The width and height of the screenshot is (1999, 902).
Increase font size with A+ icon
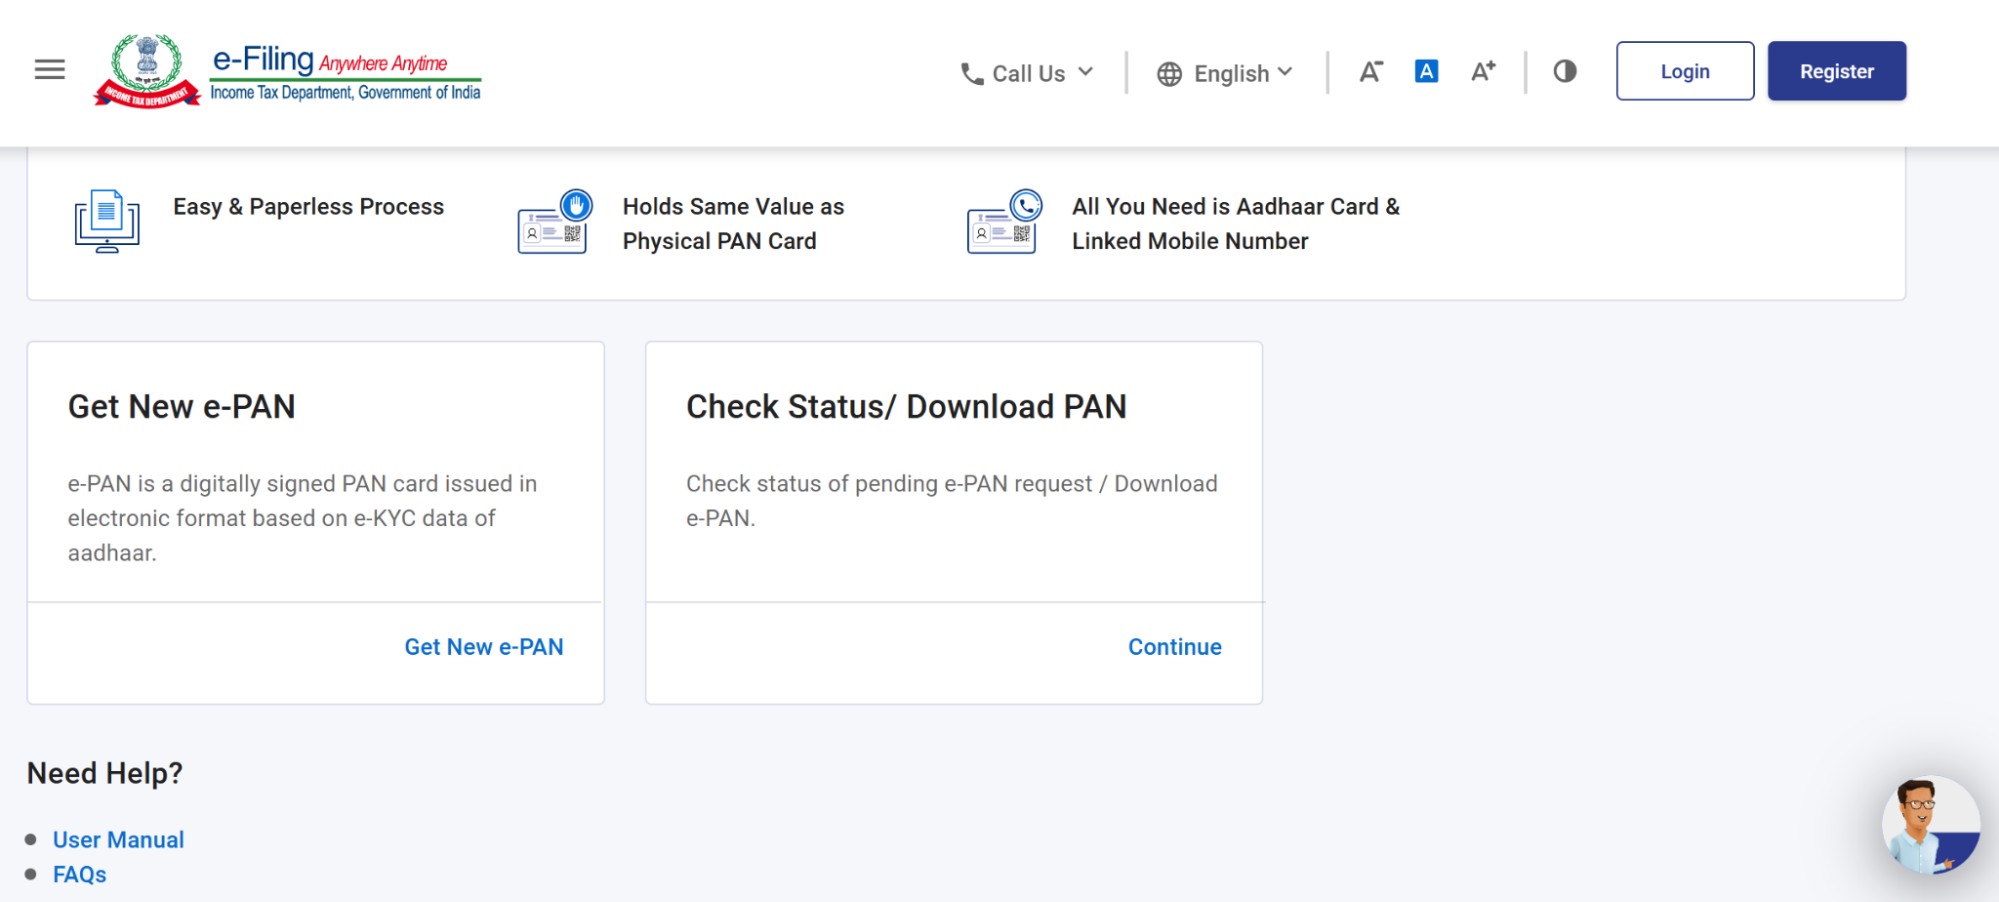pyautogui.click(x=1483, y=71)
